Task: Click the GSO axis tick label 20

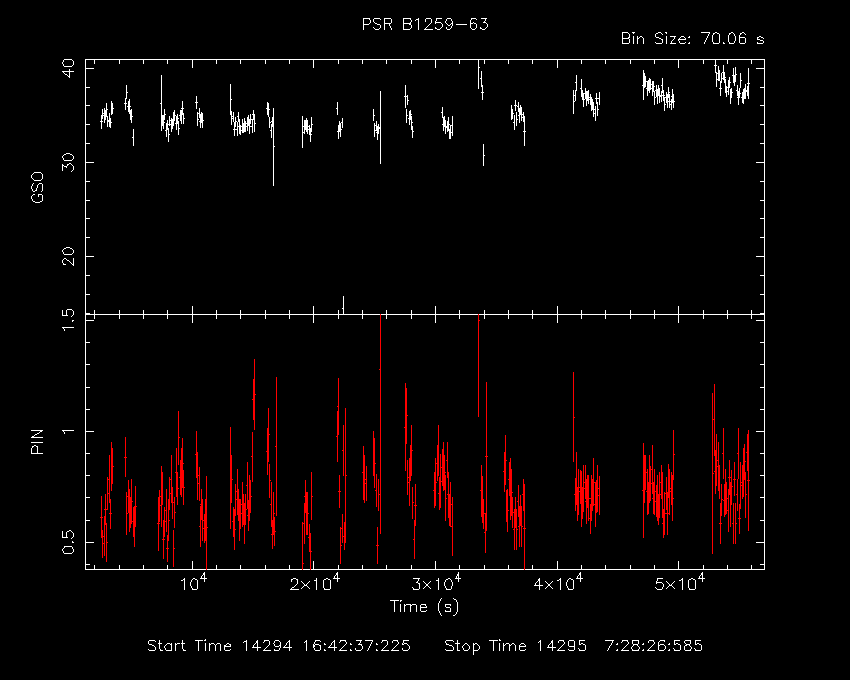Action: click(x=68, y=256)
